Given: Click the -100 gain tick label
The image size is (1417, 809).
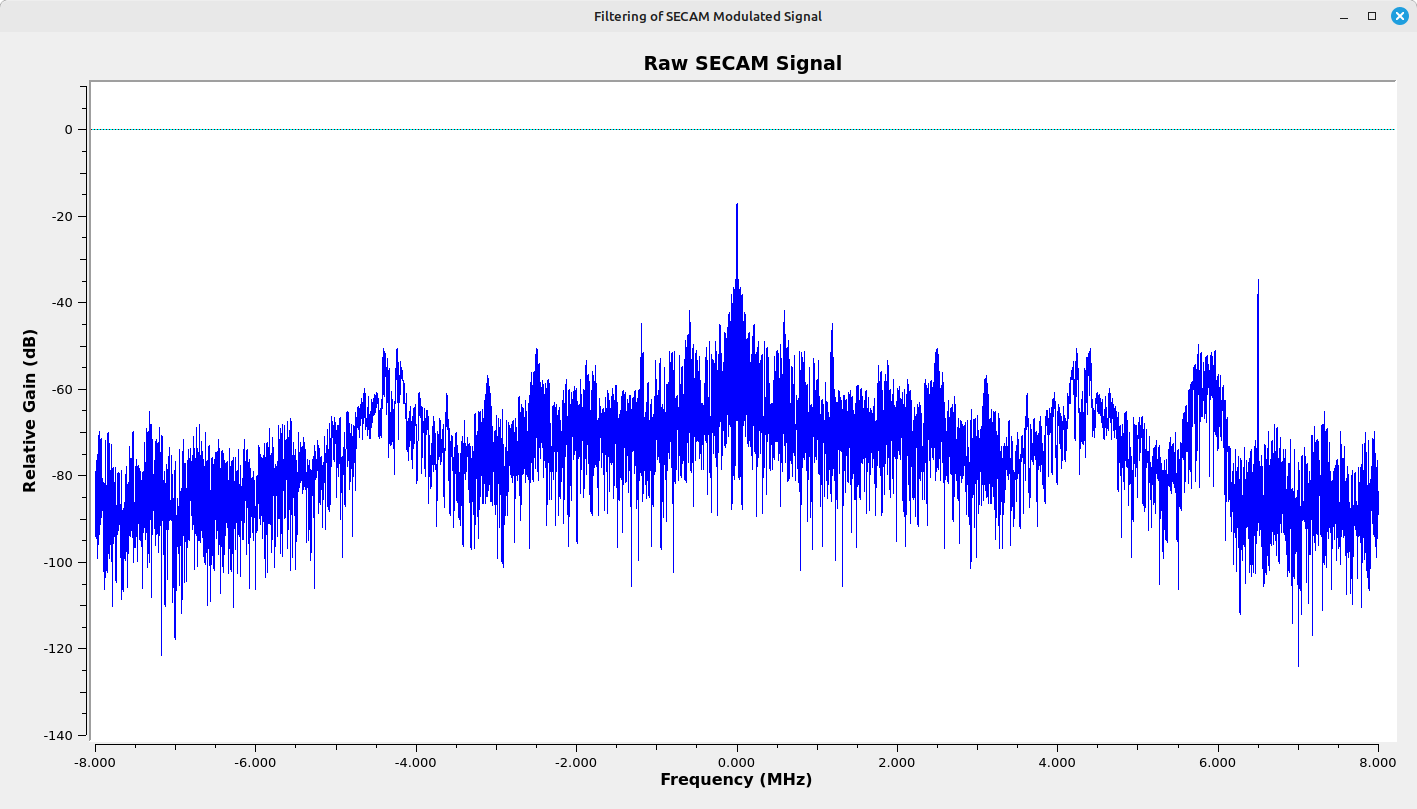Looking at the screenshot, I should click(x=58, y=563).
